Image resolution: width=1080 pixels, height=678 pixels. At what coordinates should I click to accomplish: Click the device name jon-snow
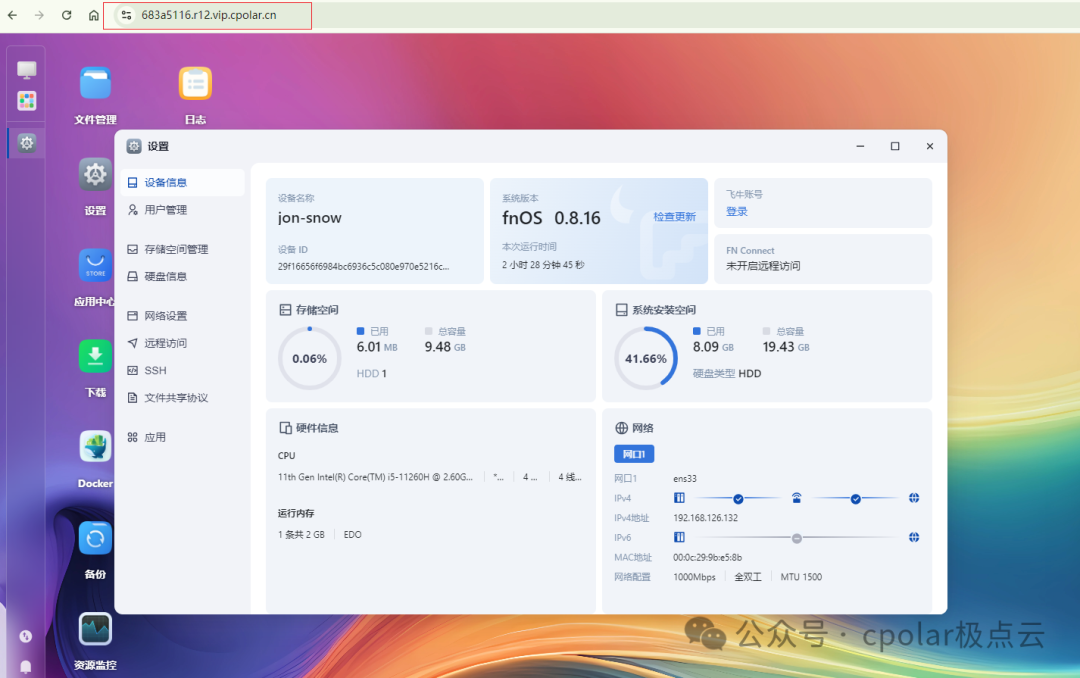309,218
